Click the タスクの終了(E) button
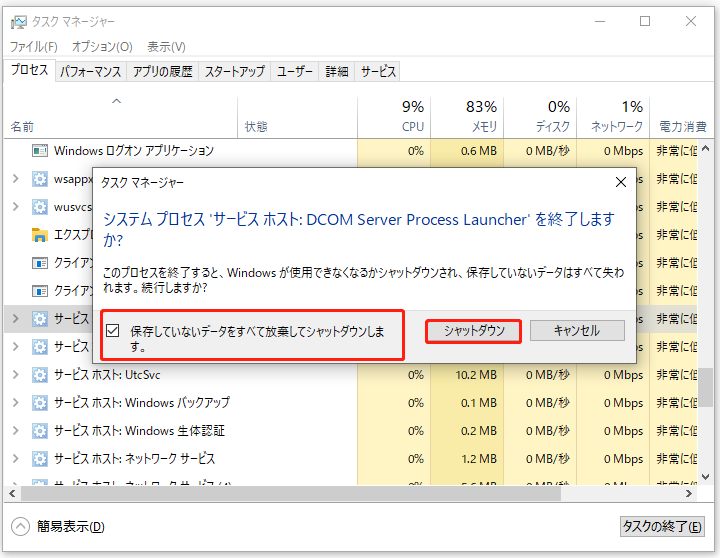 (x=662, y=527)
